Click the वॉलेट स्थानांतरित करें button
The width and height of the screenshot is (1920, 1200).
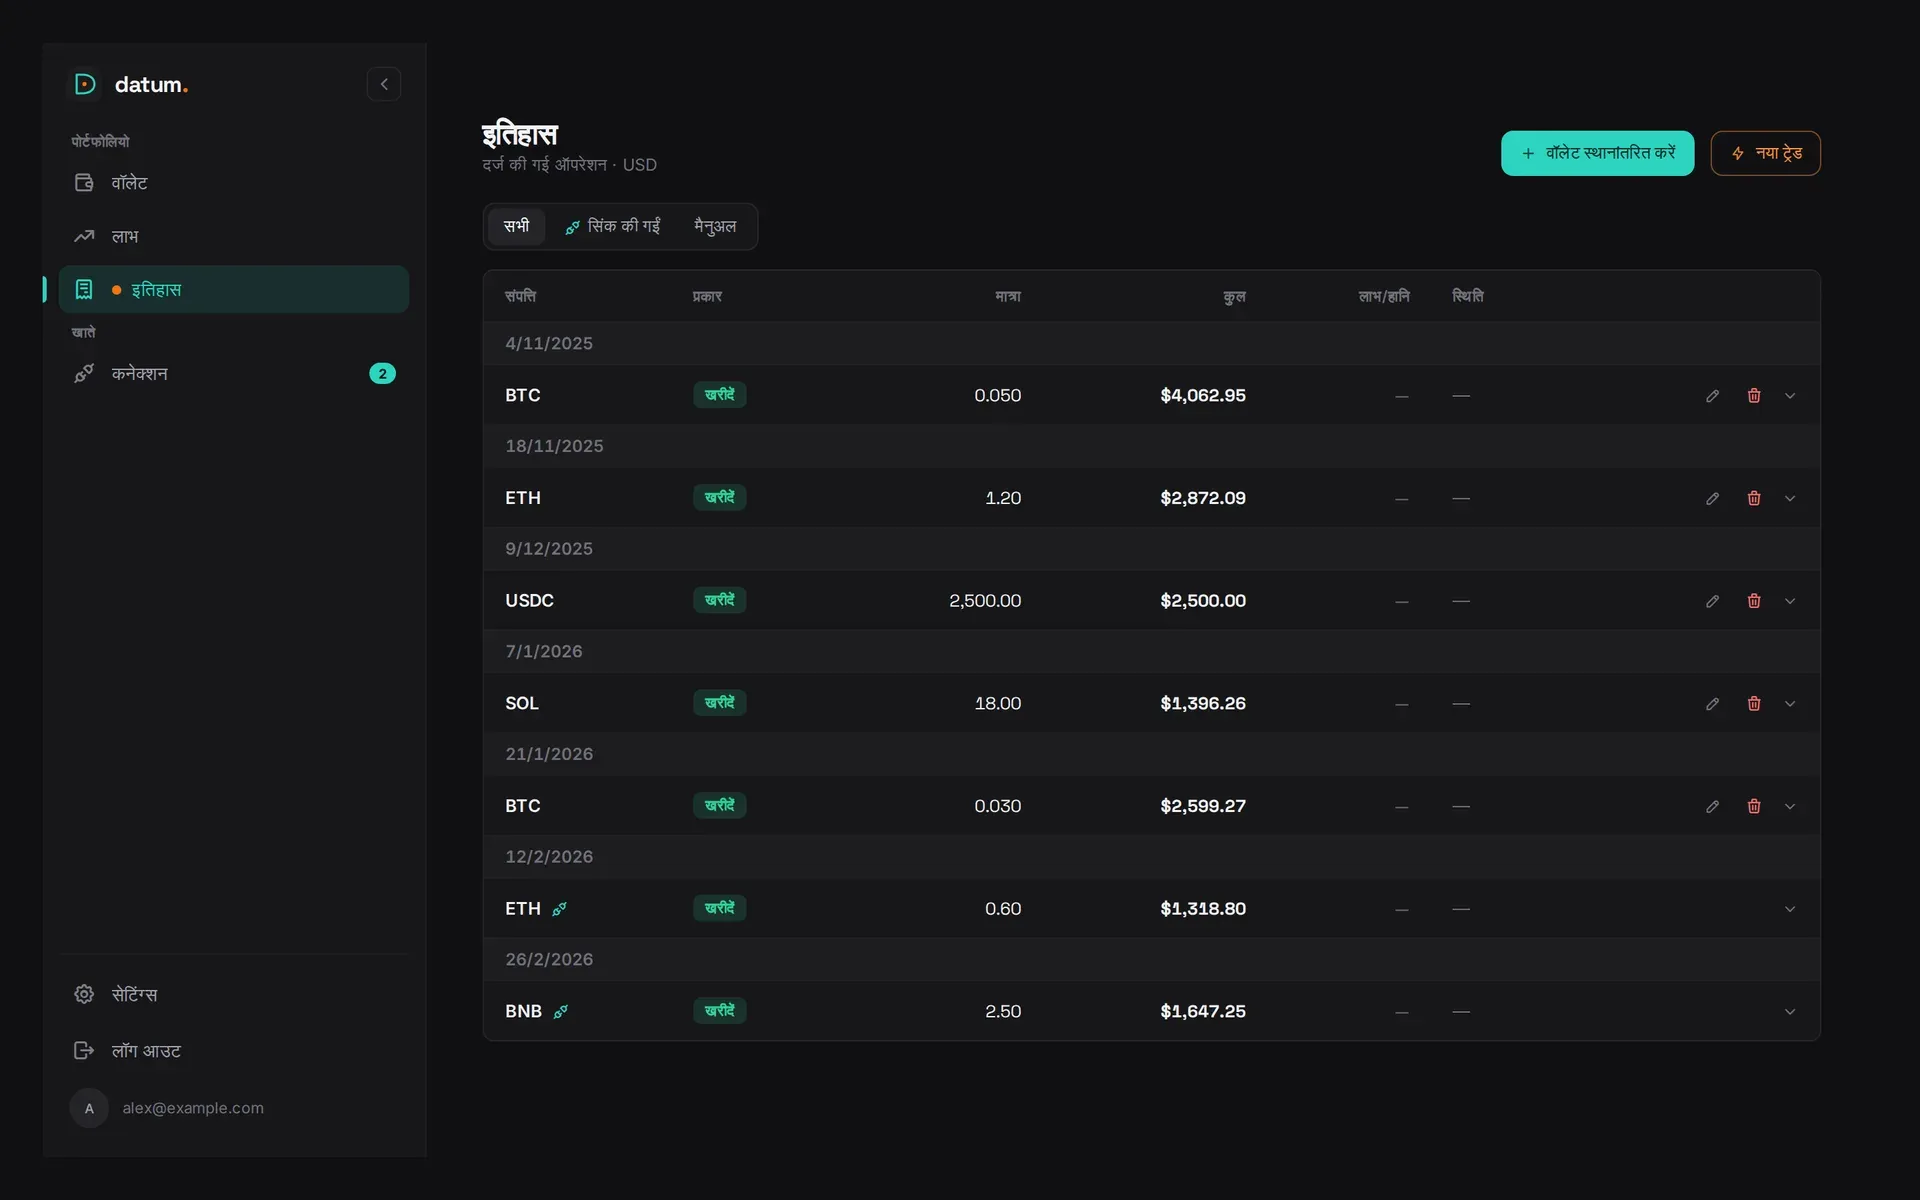coord(1597,153)
